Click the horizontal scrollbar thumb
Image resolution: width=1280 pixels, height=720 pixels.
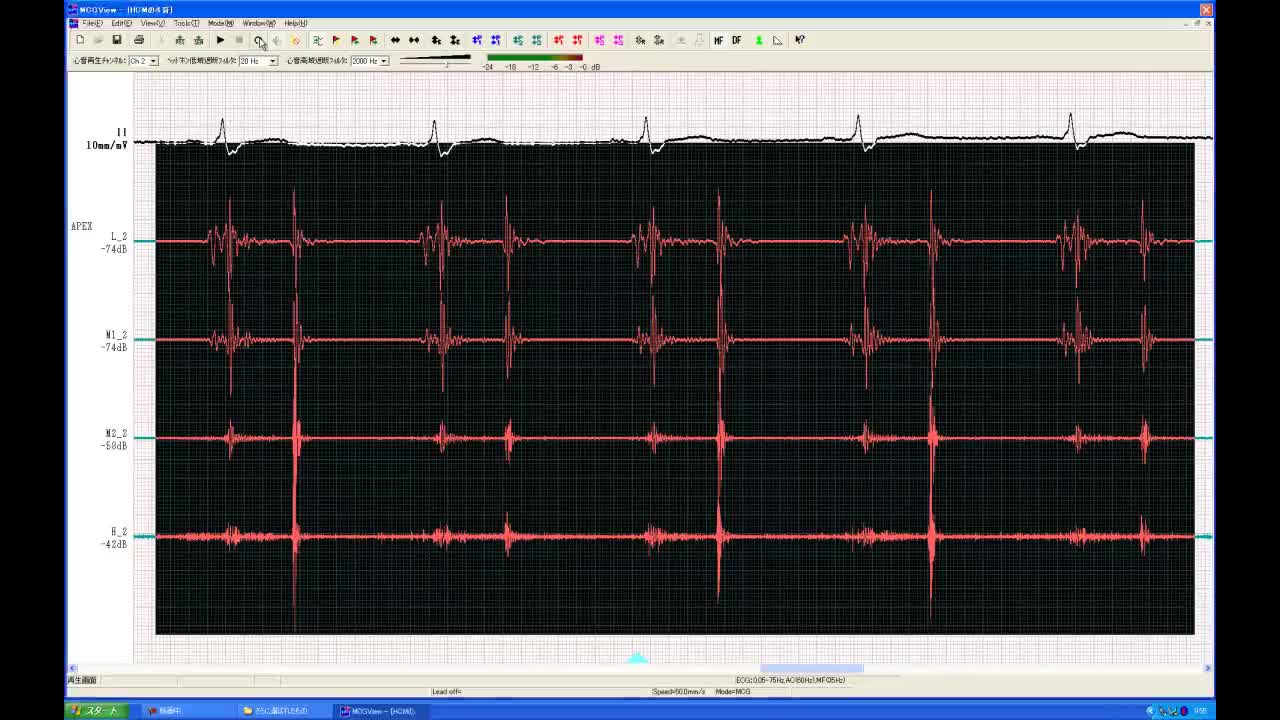[811, 668]
